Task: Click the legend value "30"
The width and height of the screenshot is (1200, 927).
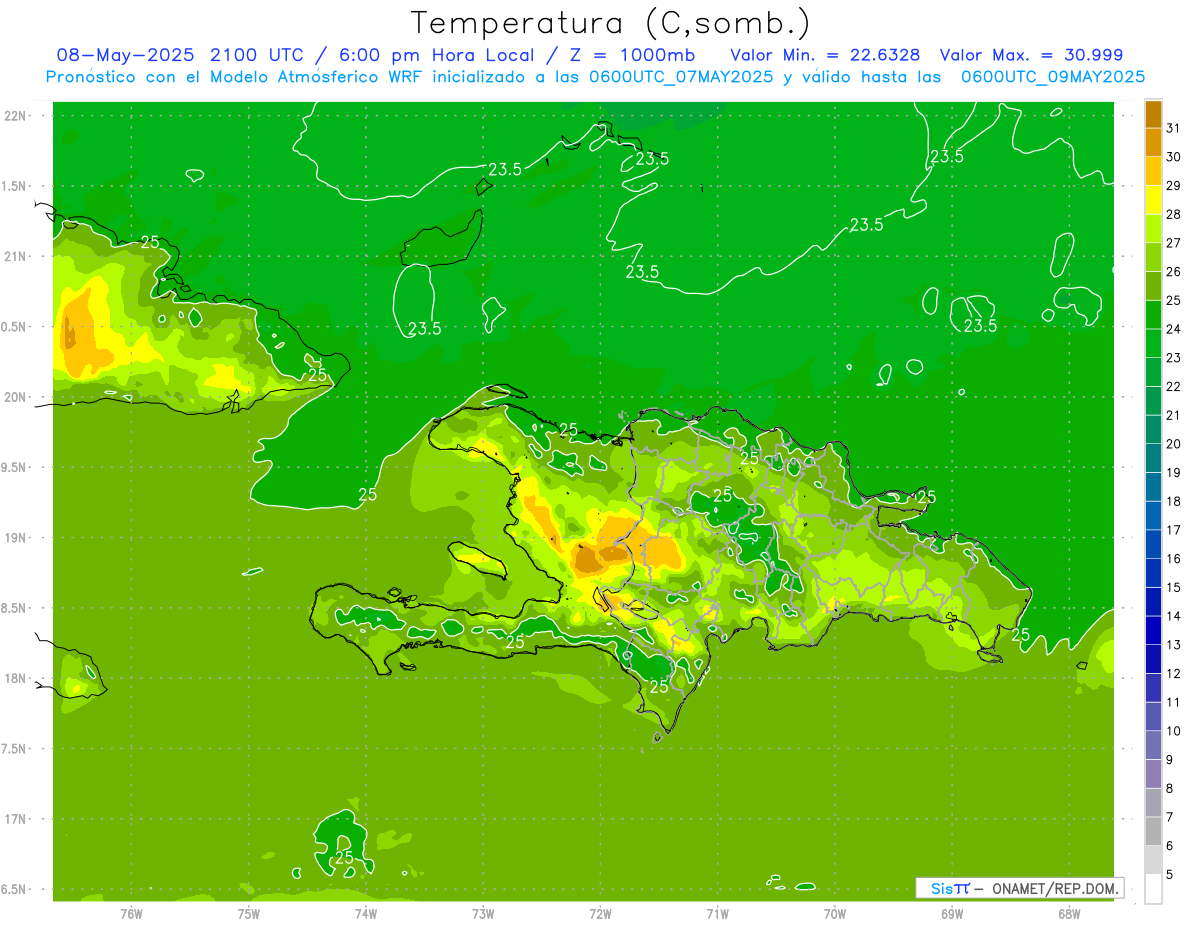Action: (x=1174, y=157)
